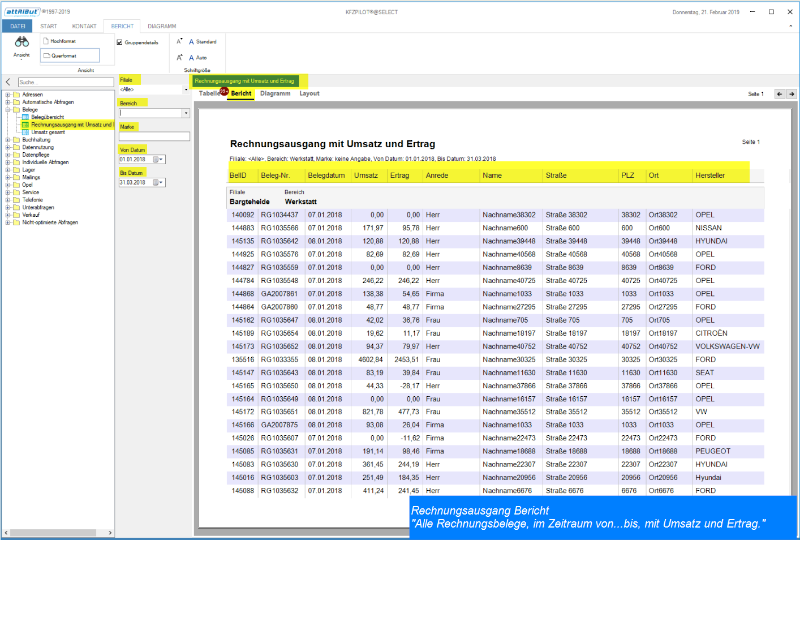Click the Marke input field
The image size is (800, 630).
point(154,136)
